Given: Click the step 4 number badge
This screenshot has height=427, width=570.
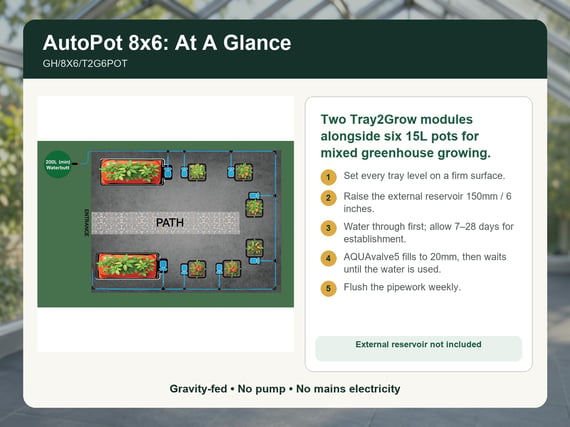Looking at the screenshot, I should coord(328,258).
